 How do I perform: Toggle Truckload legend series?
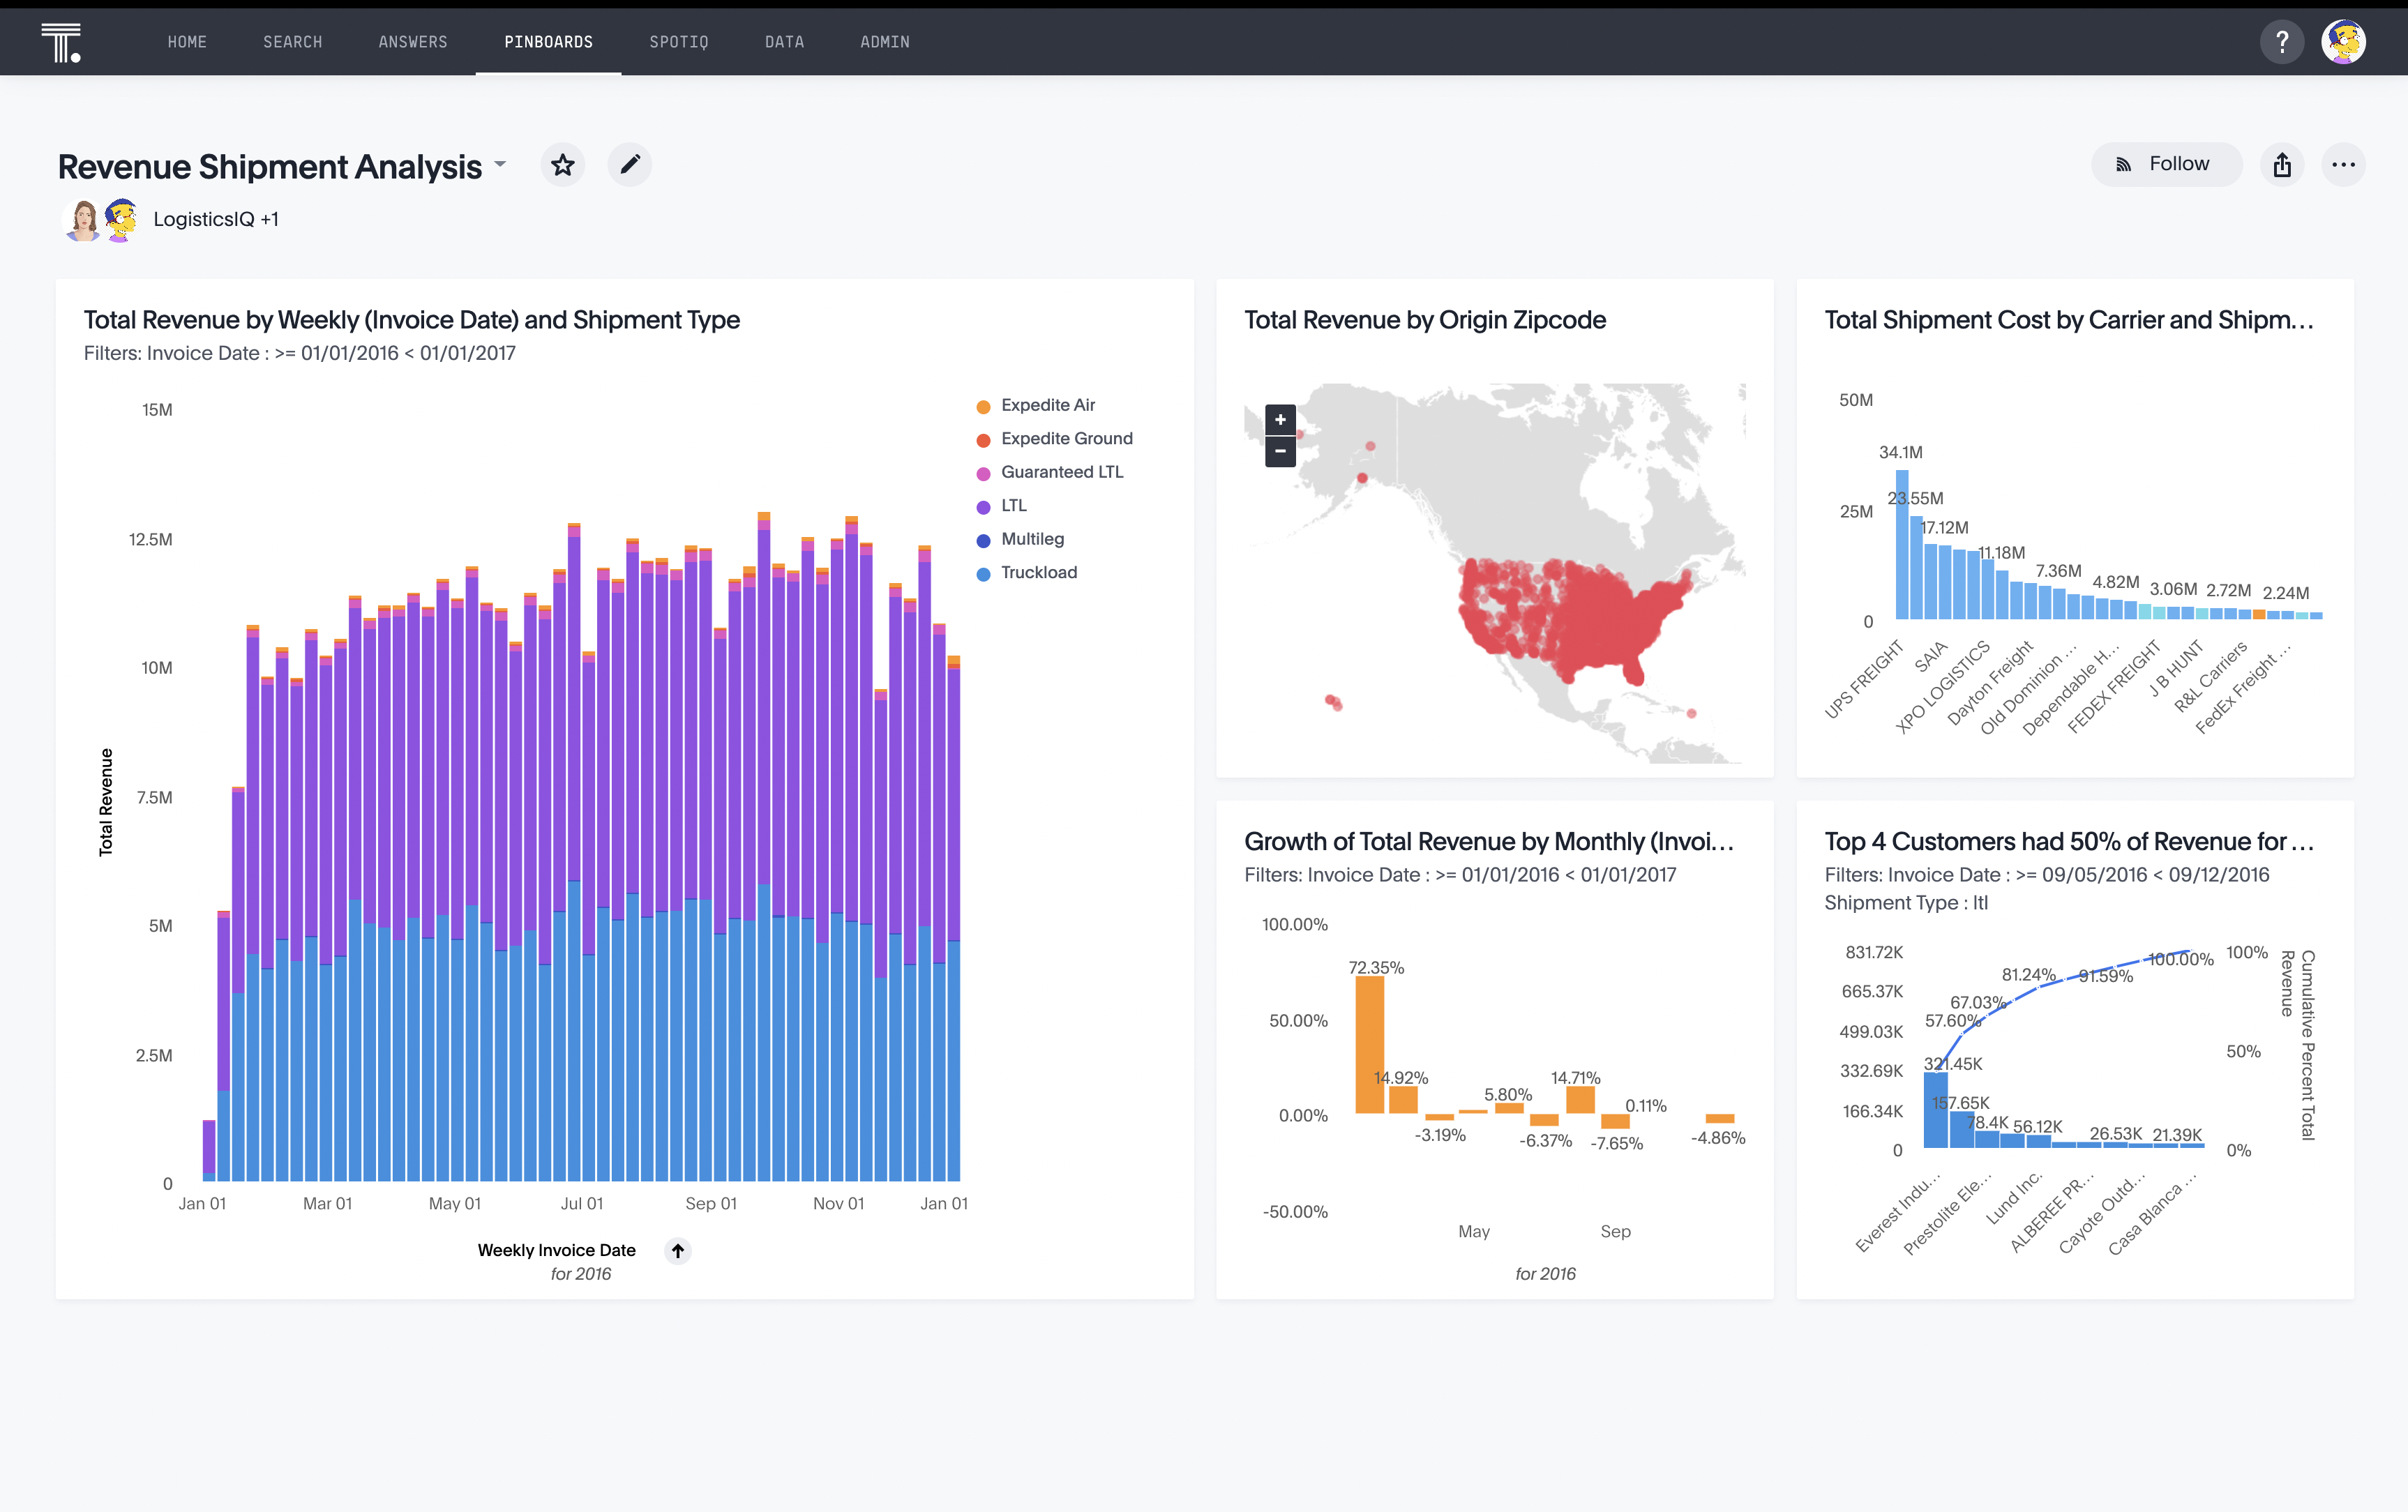1027,573
